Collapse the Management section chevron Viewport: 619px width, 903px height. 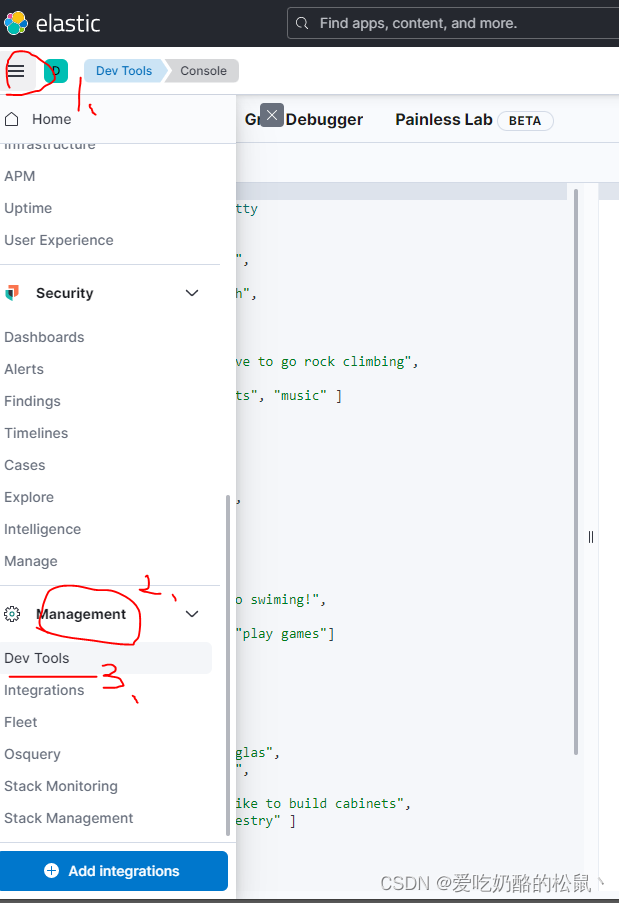click(x=192, y=614)
